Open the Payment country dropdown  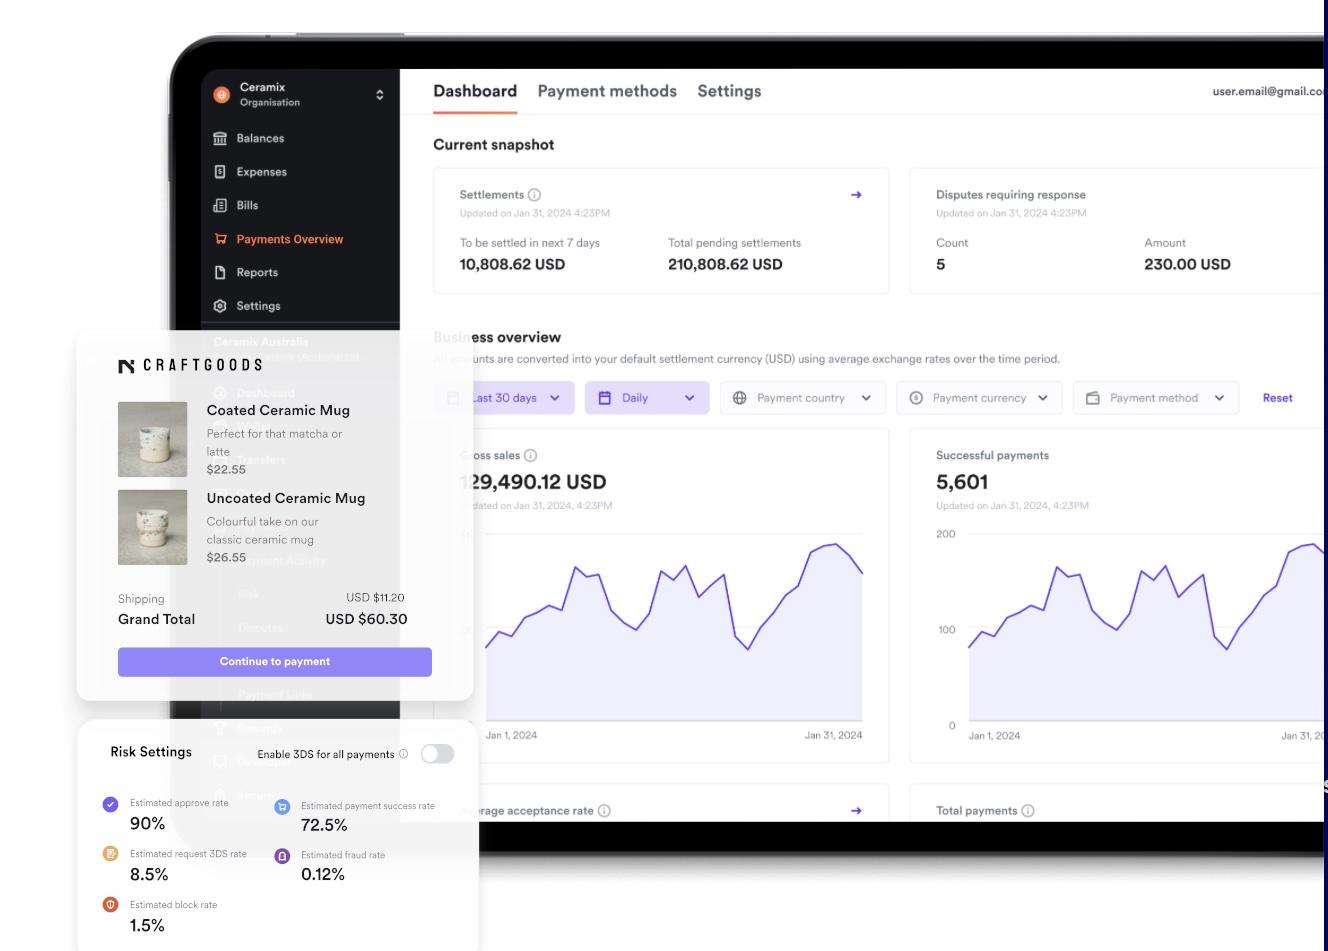pyautogui.click(x=803, y=398)
